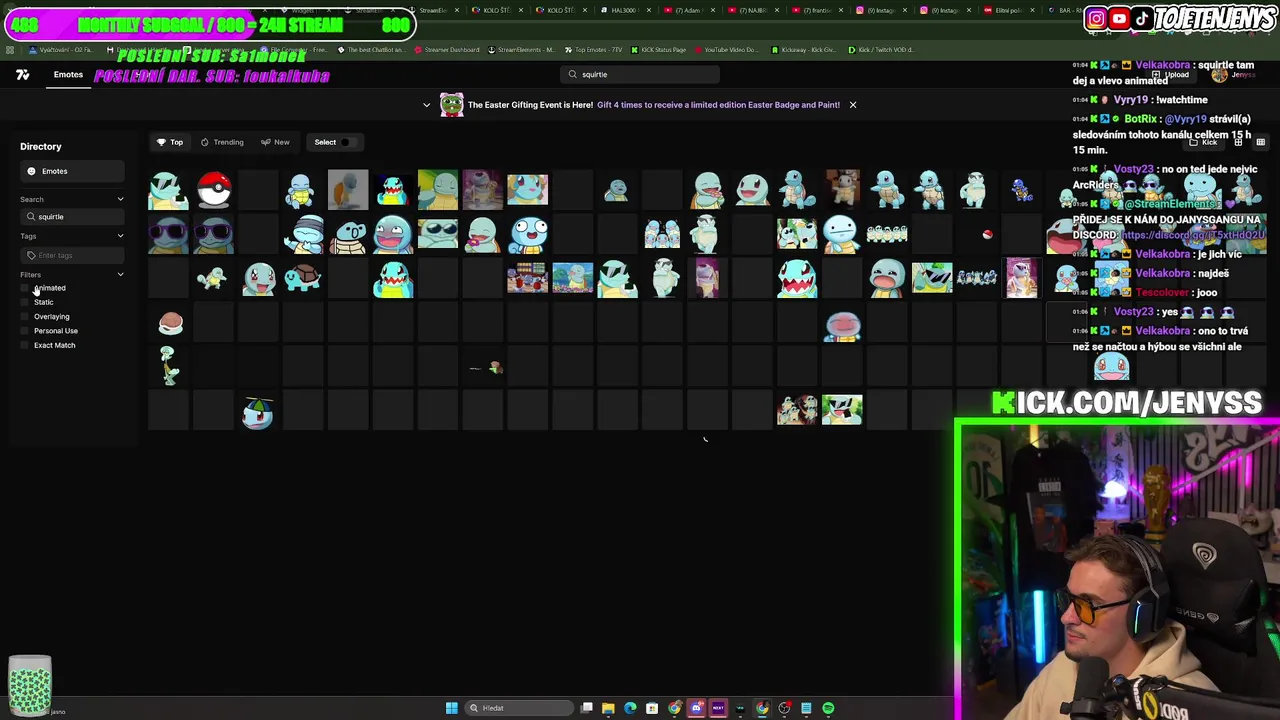Open Squirtle with sunglasses emote in first row
This screenshot has width=1280, height=720.
168,189
